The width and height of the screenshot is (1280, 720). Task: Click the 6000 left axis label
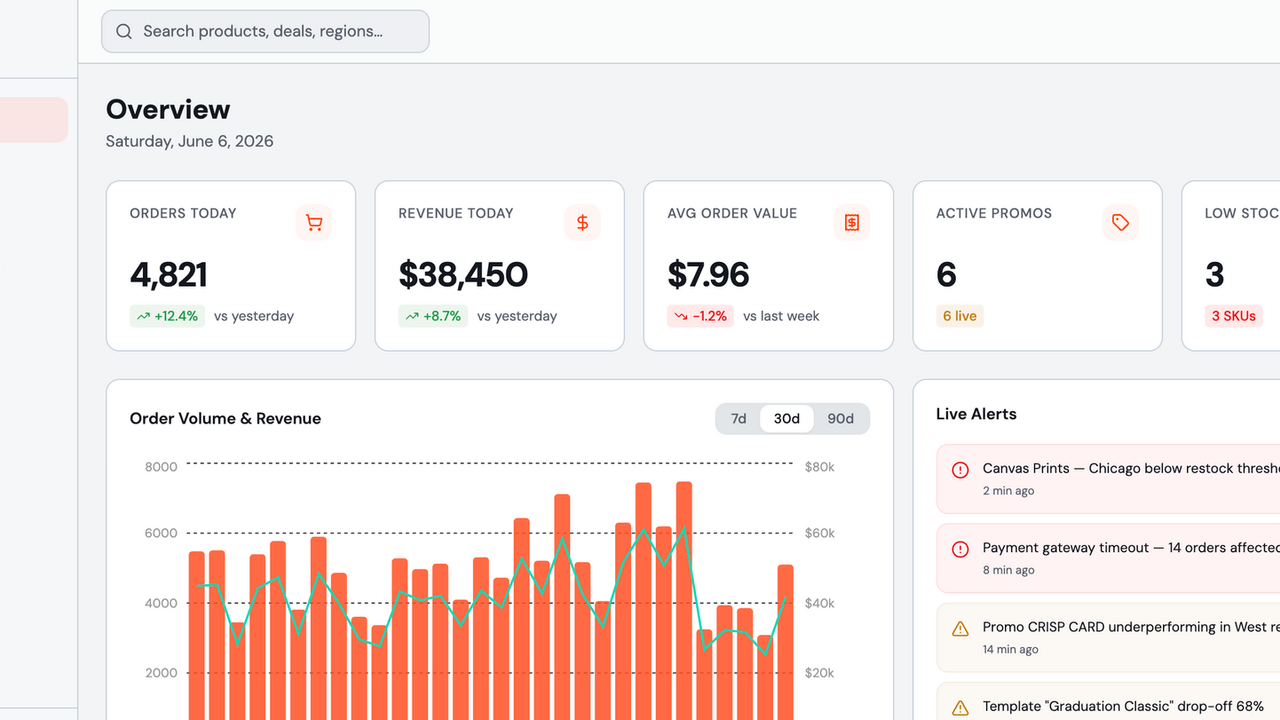(x=161, y=533)
